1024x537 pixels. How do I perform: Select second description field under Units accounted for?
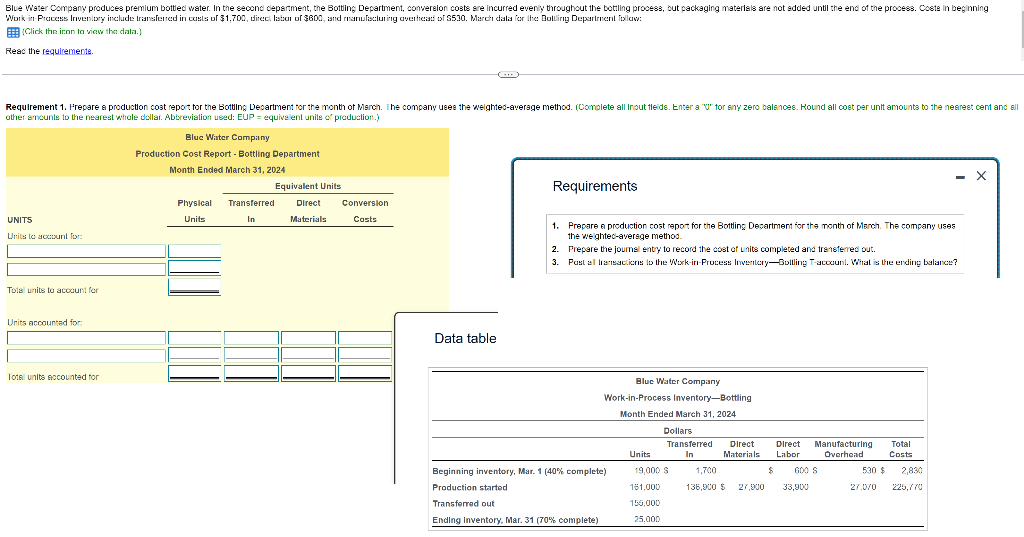click(x=86, y=355)
